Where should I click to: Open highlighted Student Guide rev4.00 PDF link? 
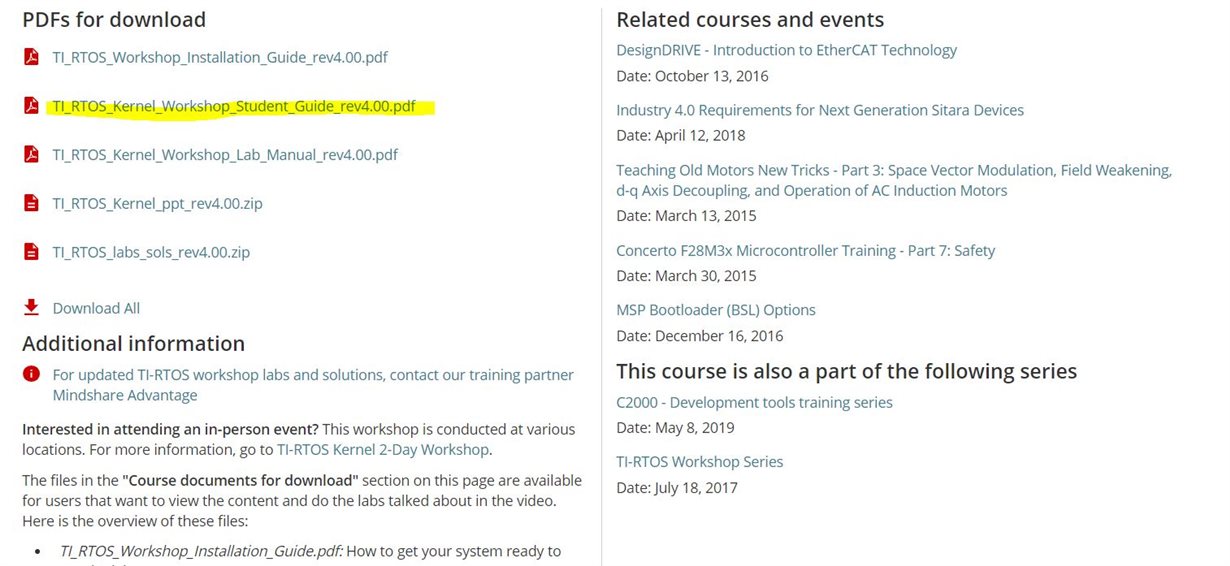click(x=234, y=106)
